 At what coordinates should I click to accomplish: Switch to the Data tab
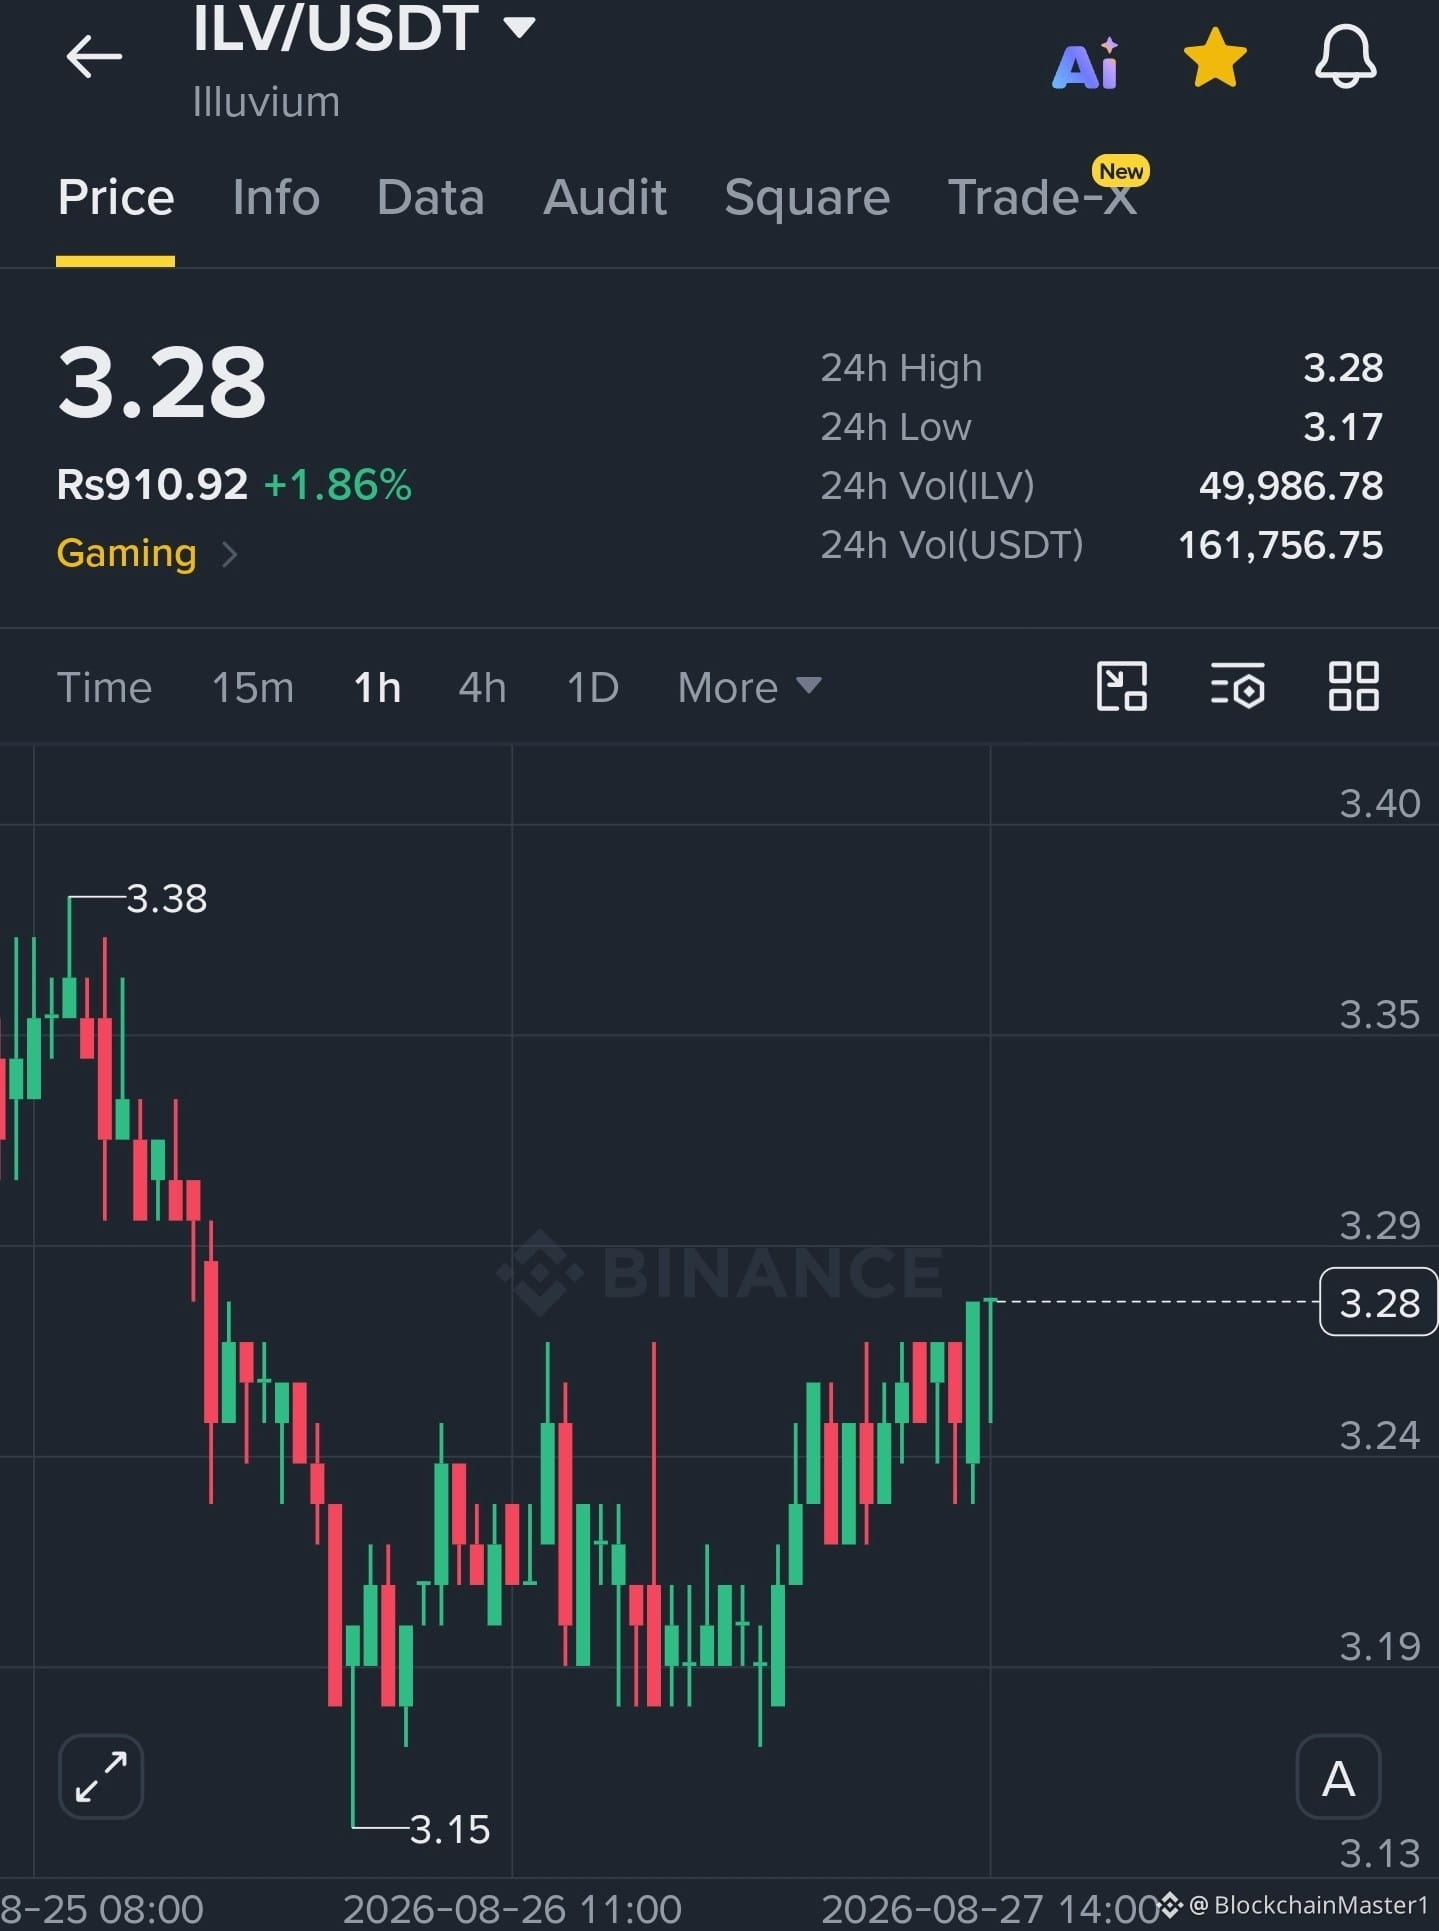[431, 197]
